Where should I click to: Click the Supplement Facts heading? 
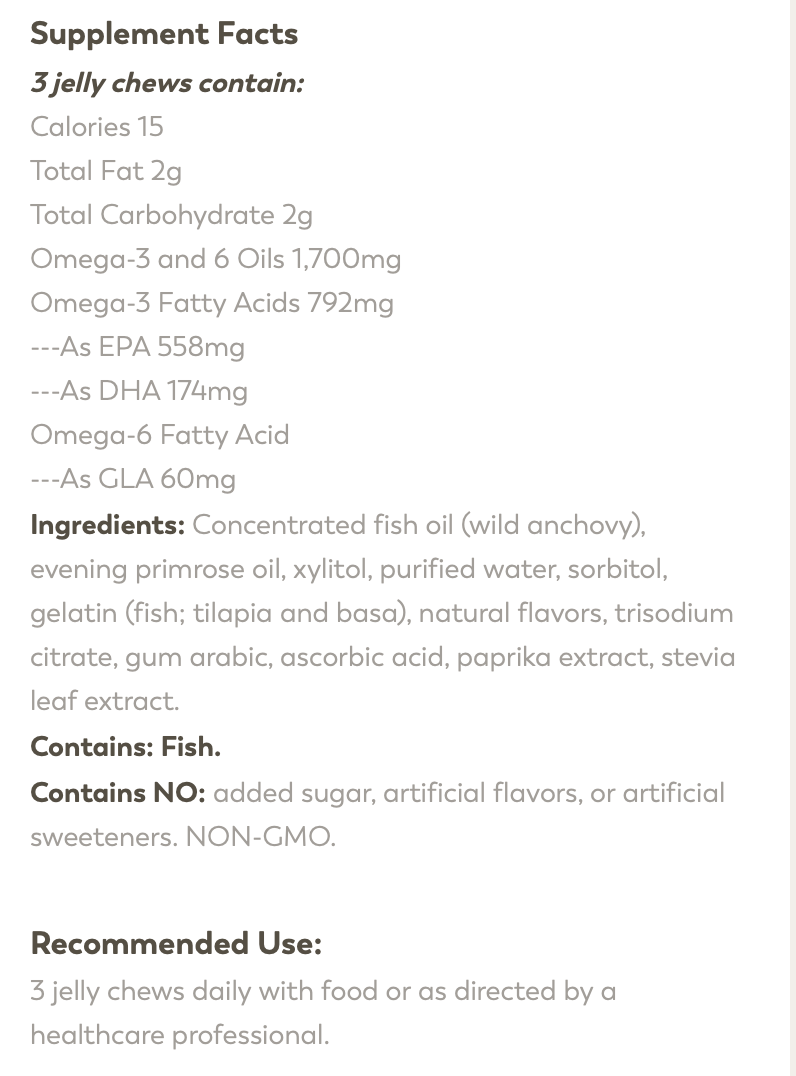coord(164,34)
